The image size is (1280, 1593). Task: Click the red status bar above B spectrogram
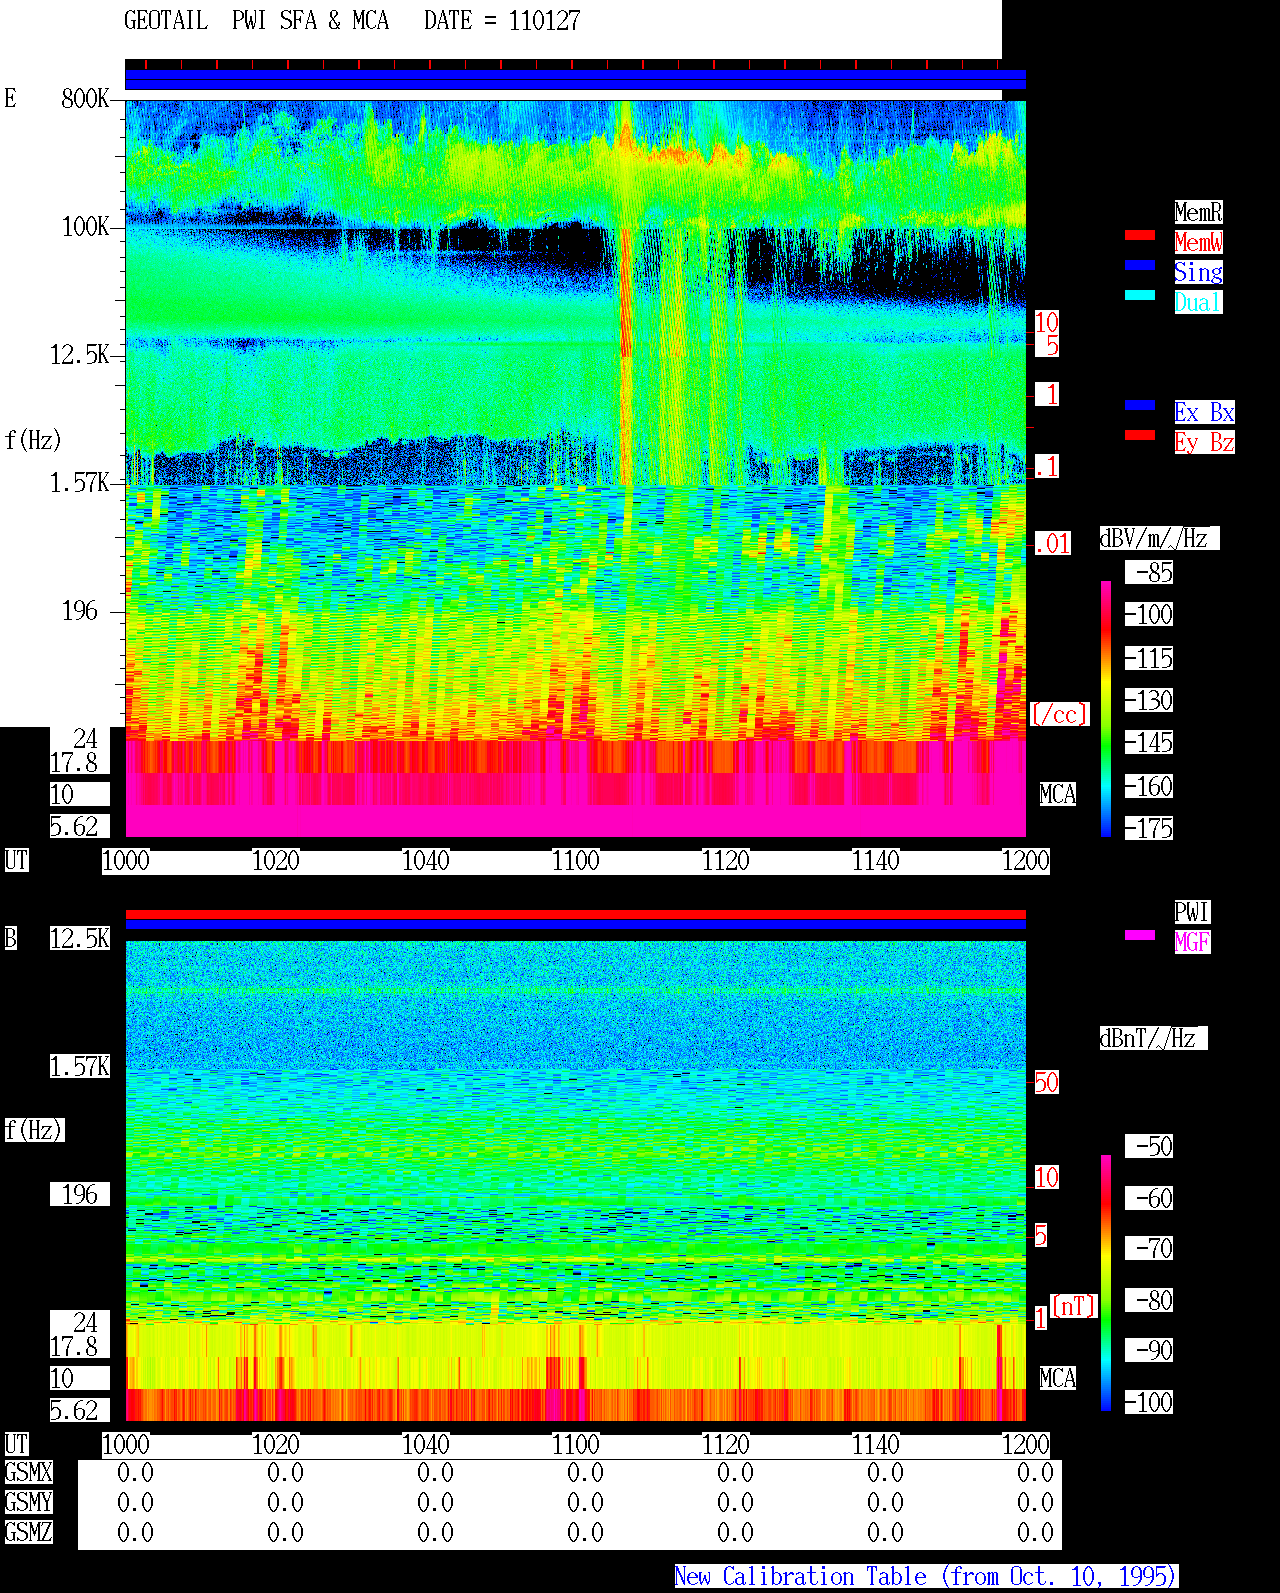(575, 914)
